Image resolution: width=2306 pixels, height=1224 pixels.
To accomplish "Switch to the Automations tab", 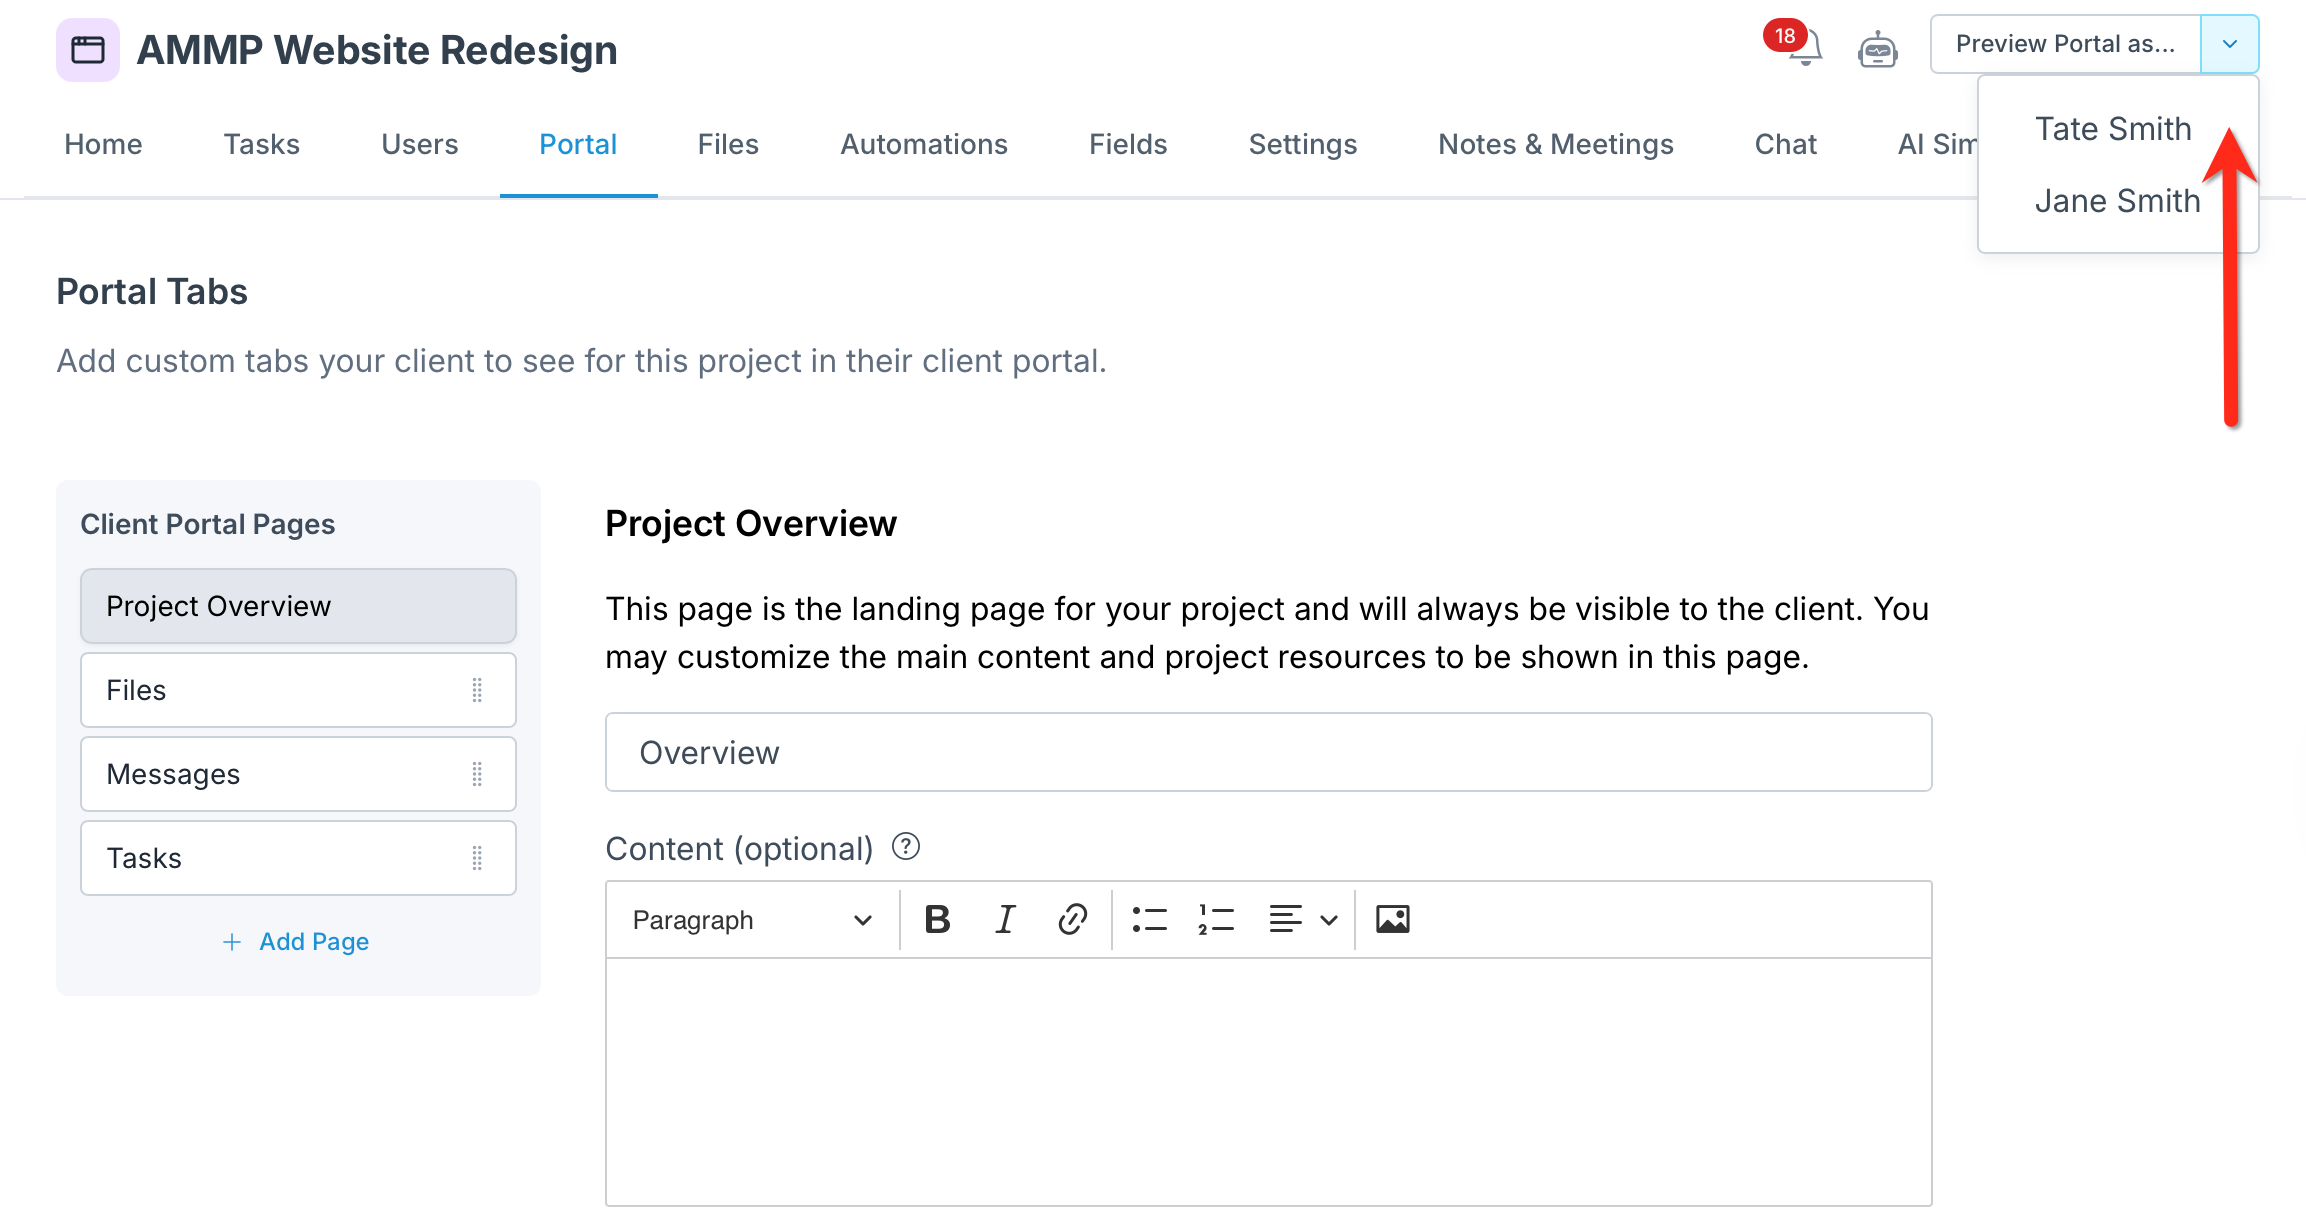I will [923, 144].
